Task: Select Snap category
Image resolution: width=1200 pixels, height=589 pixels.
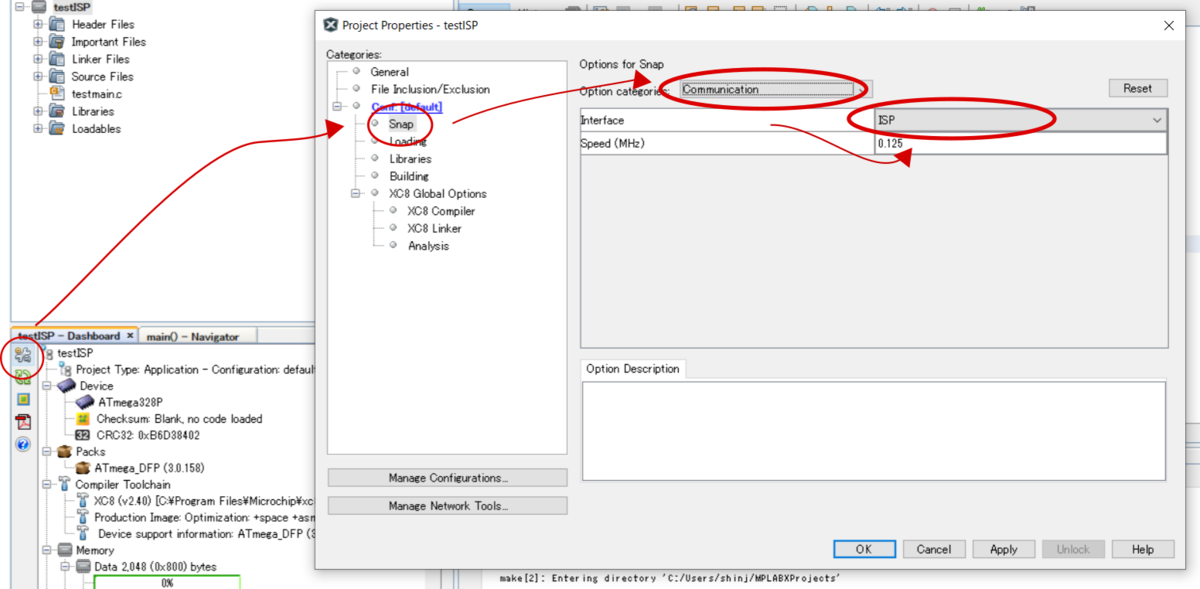Action: click(x=401, y=124)
